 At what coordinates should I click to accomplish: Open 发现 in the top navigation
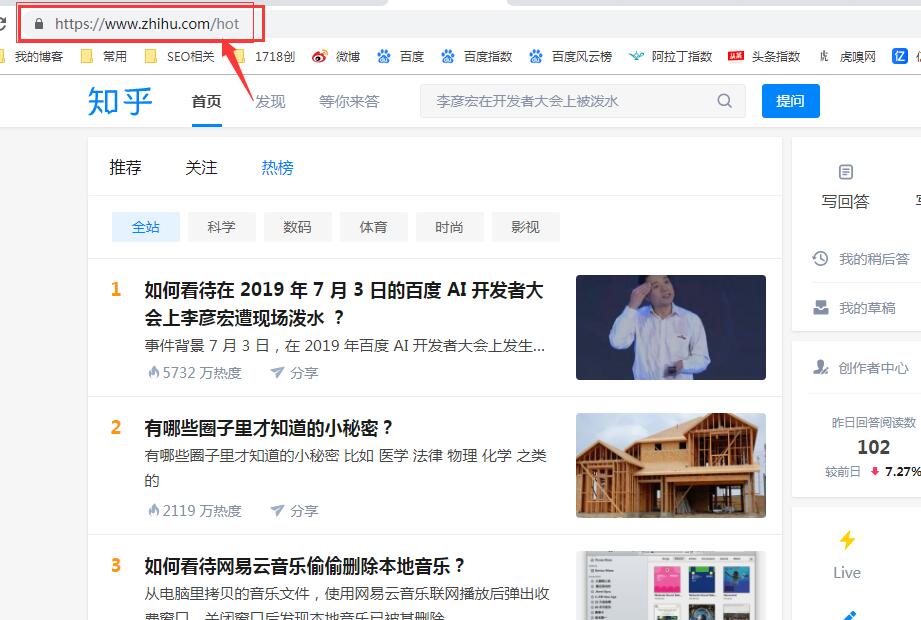coord(270,101)
